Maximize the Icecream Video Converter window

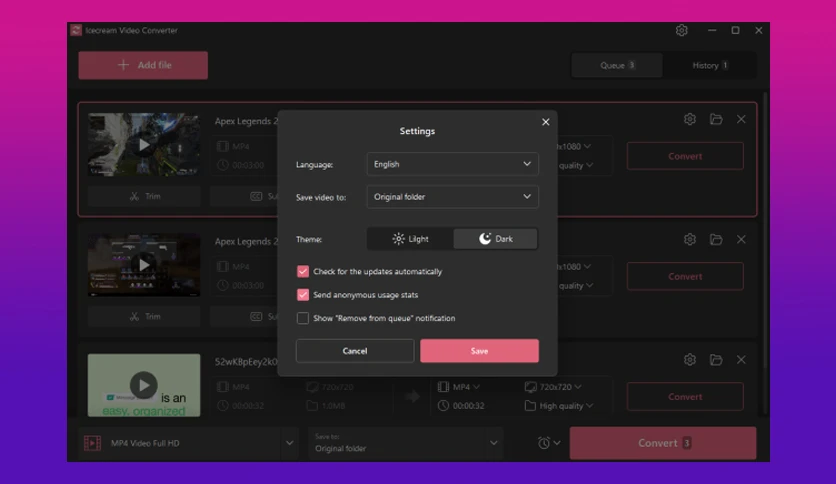click(x=735, y=30)
